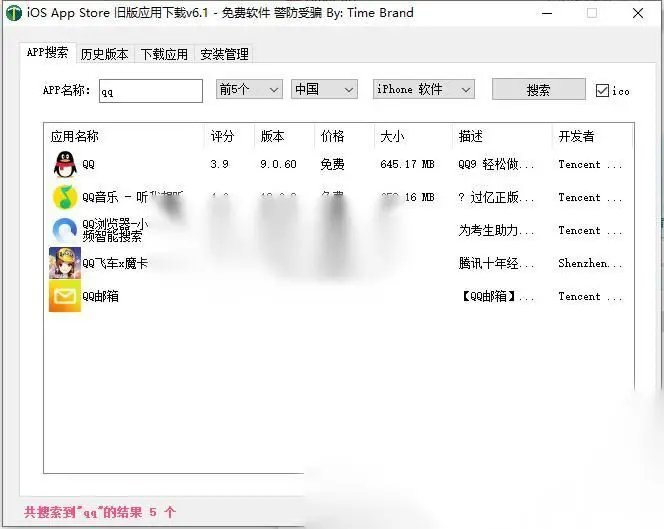Close the application window
The height and width of the screenshot is (529, 664).
638,13
